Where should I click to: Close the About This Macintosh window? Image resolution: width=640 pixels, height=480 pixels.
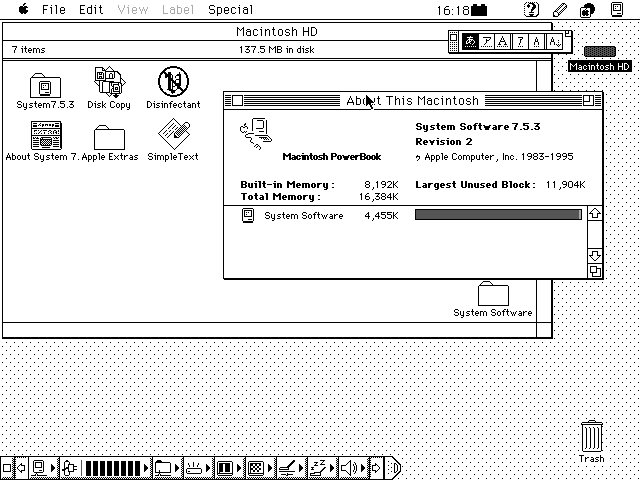pyautogui.click(x=237, y=100)
